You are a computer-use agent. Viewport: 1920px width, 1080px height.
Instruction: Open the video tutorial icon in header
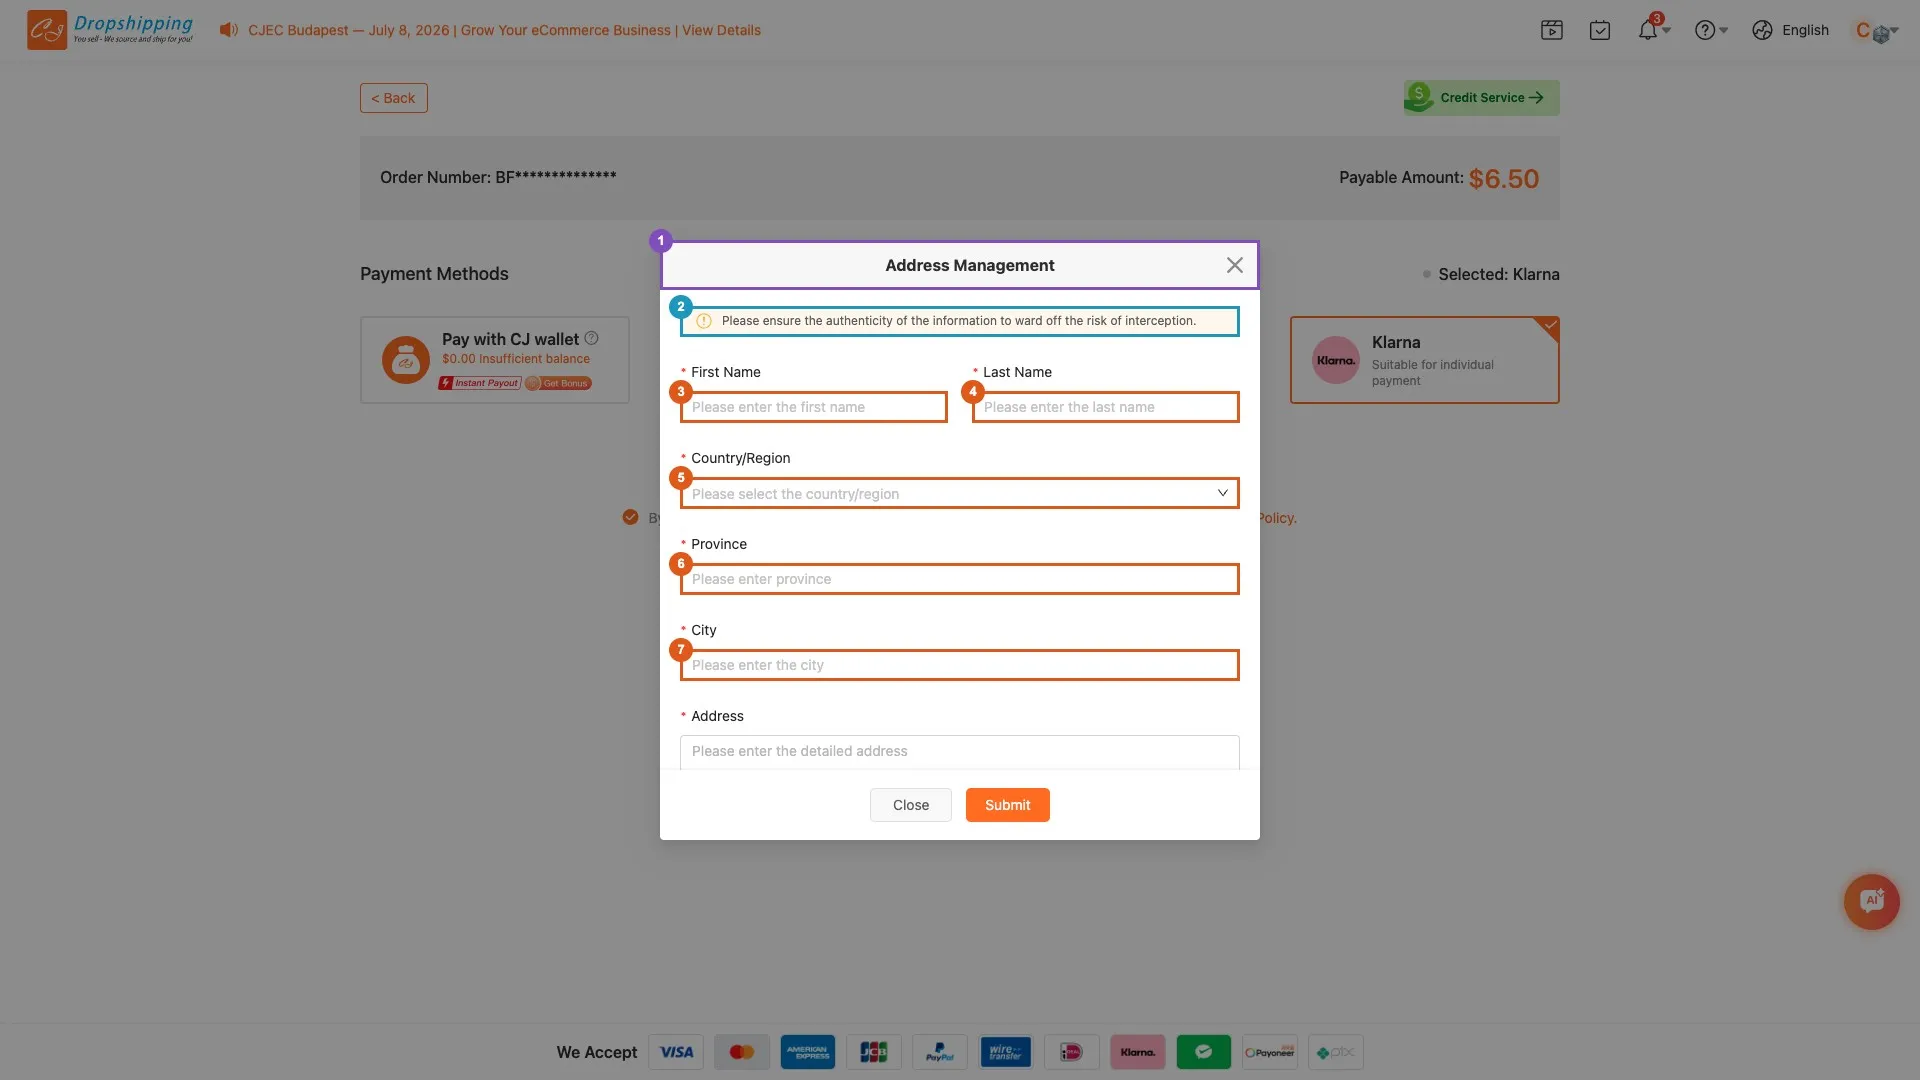tap(1552, 30)
